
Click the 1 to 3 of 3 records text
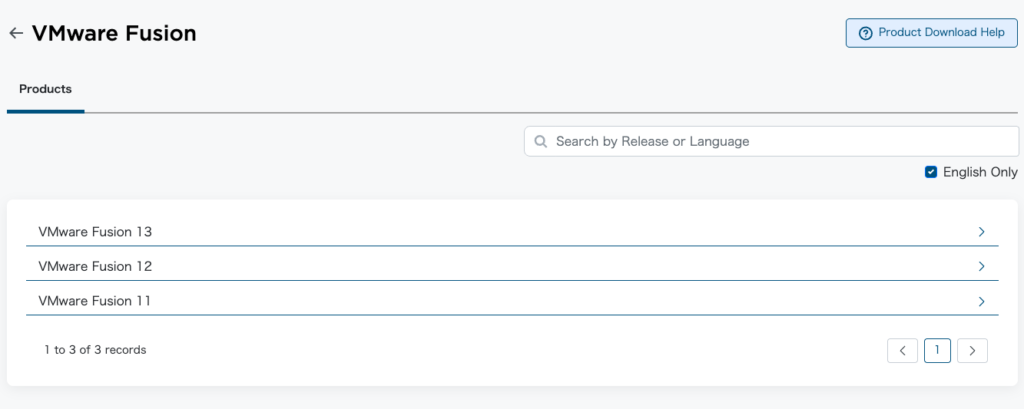coord(95,350)
